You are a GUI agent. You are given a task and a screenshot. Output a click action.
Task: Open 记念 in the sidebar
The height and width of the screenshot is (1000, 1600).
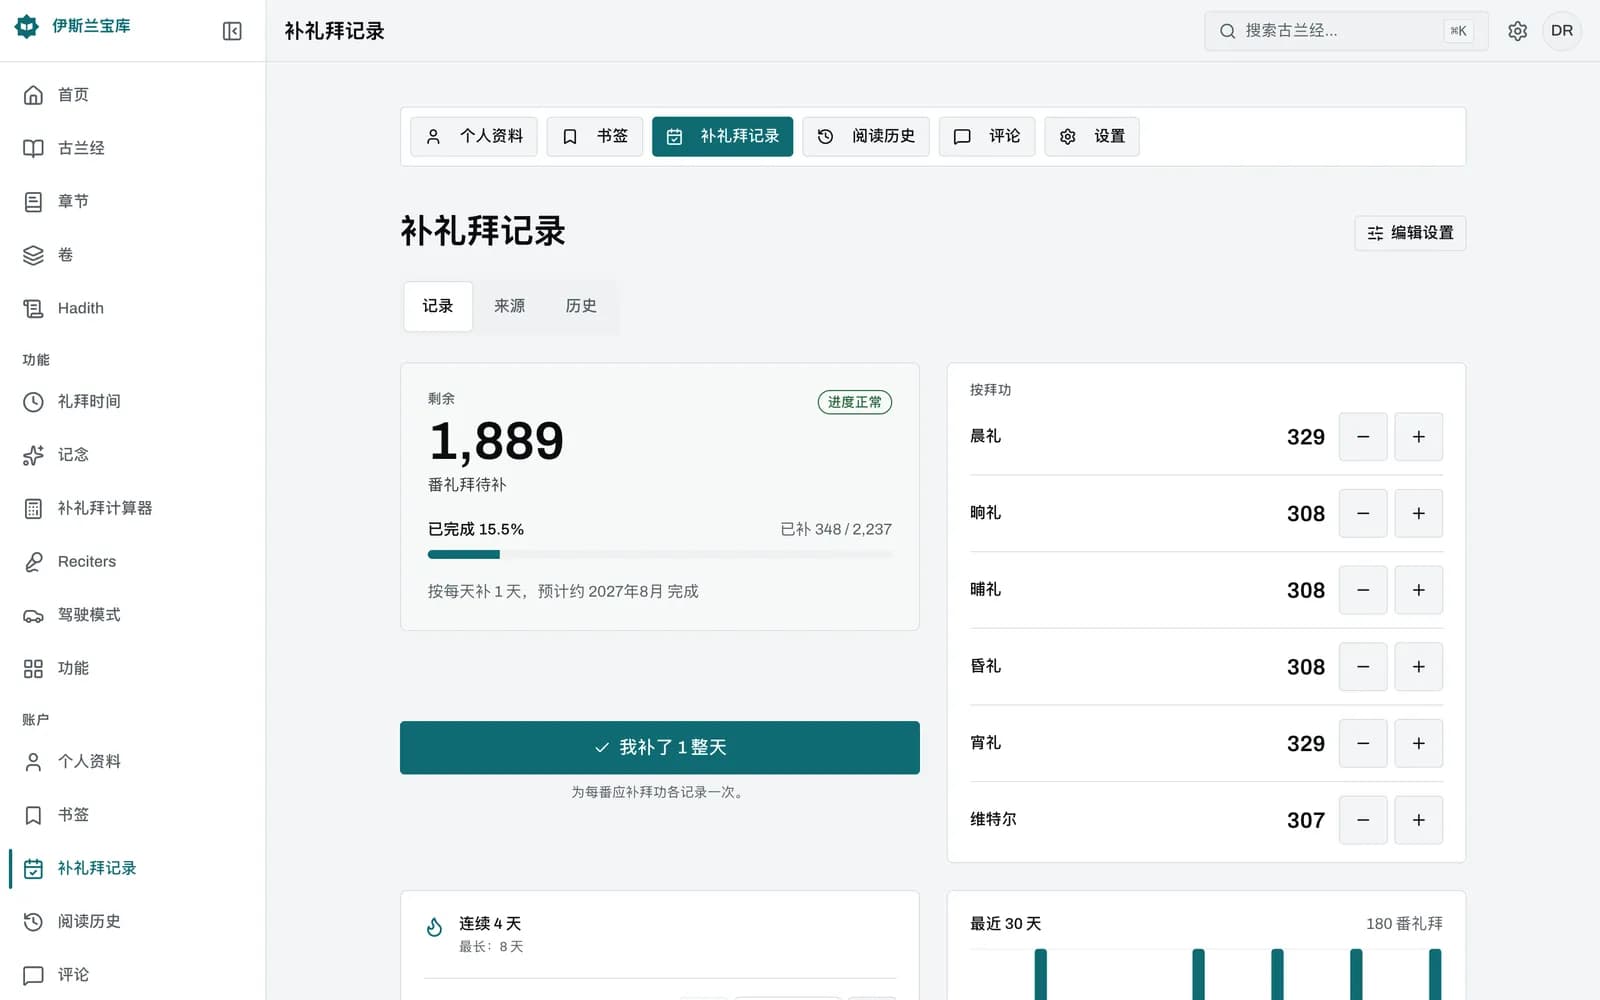[x=133, y=455]
